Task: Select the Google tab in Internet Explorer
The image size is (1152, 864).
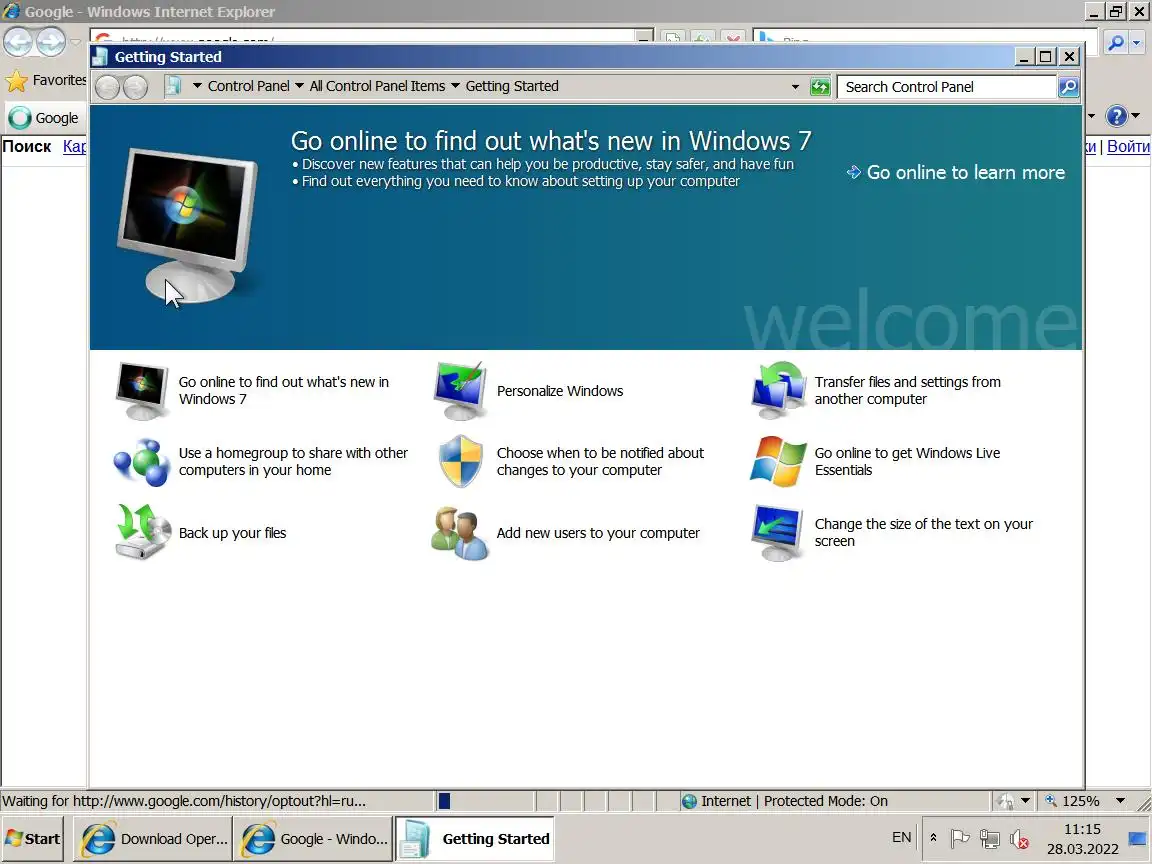Action: [x=46, y=118]
